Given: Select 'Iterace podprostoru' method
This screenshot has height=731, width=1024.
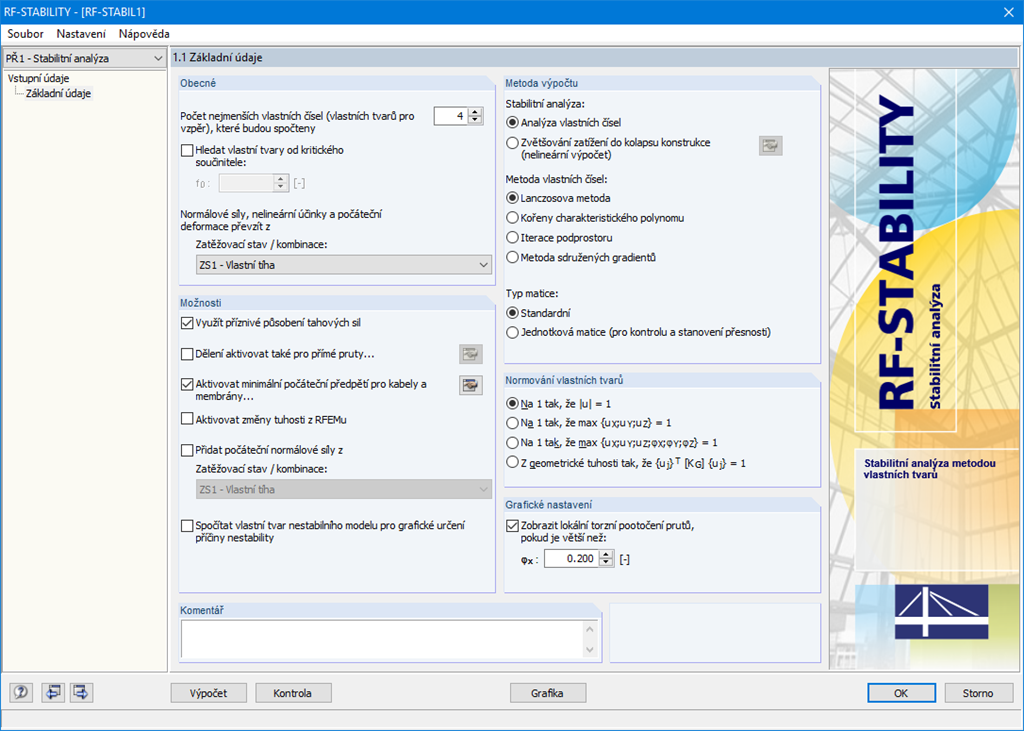Looking at the screenshot, I should 513,238.
